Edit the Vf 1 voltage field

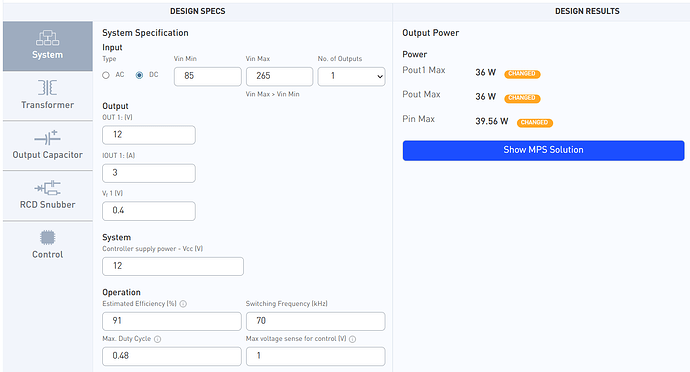pyautogui.click(x=149, y=211)
